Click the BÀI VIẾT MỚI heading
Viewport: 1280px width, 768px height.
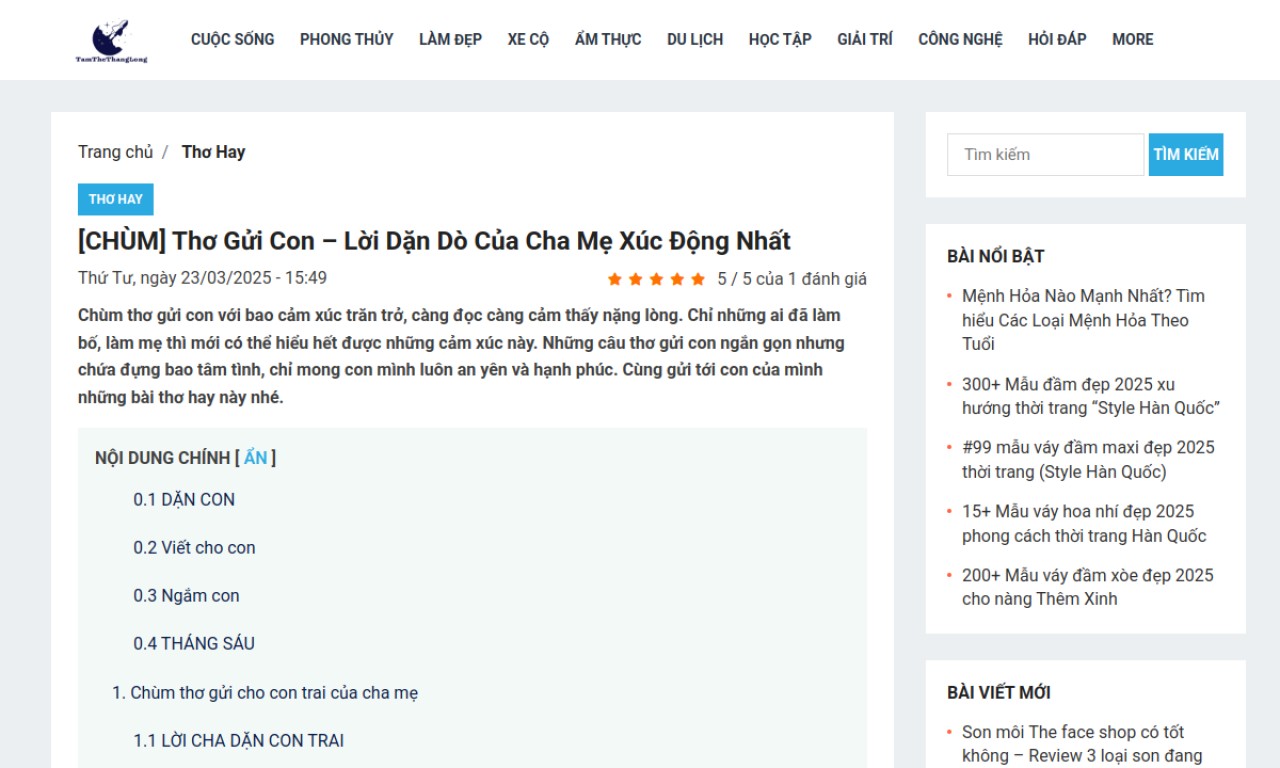(x=998, y=693)
